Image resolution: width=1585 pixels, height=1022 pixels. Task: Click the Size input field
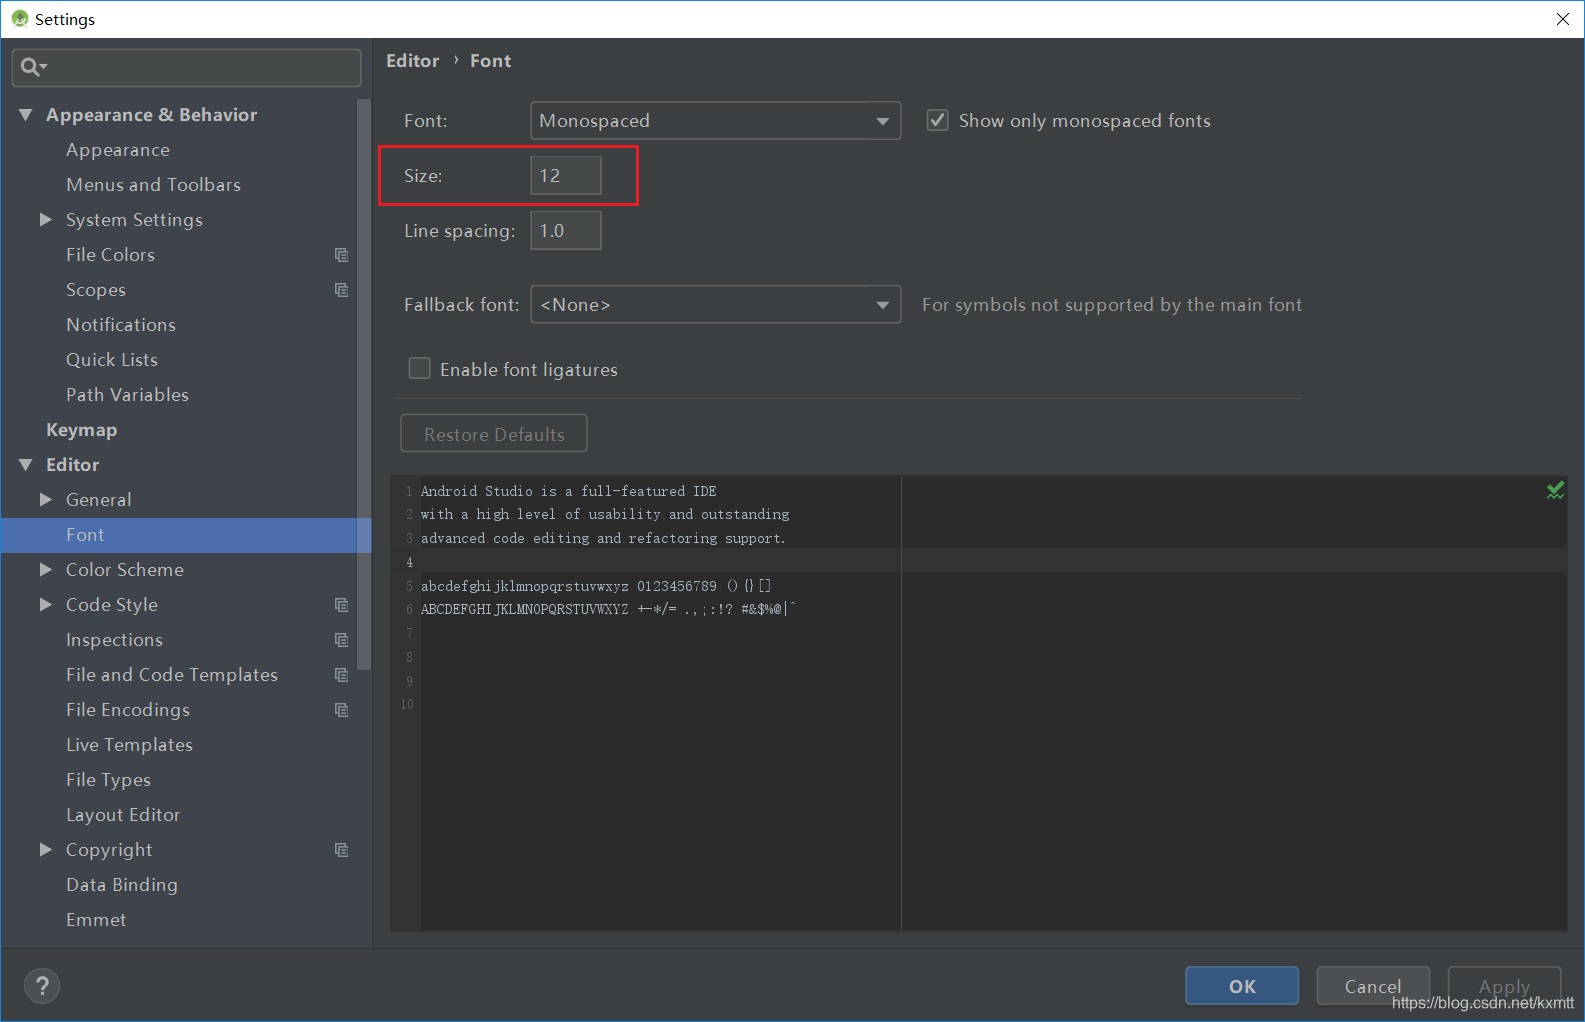(x=566, y=175)
